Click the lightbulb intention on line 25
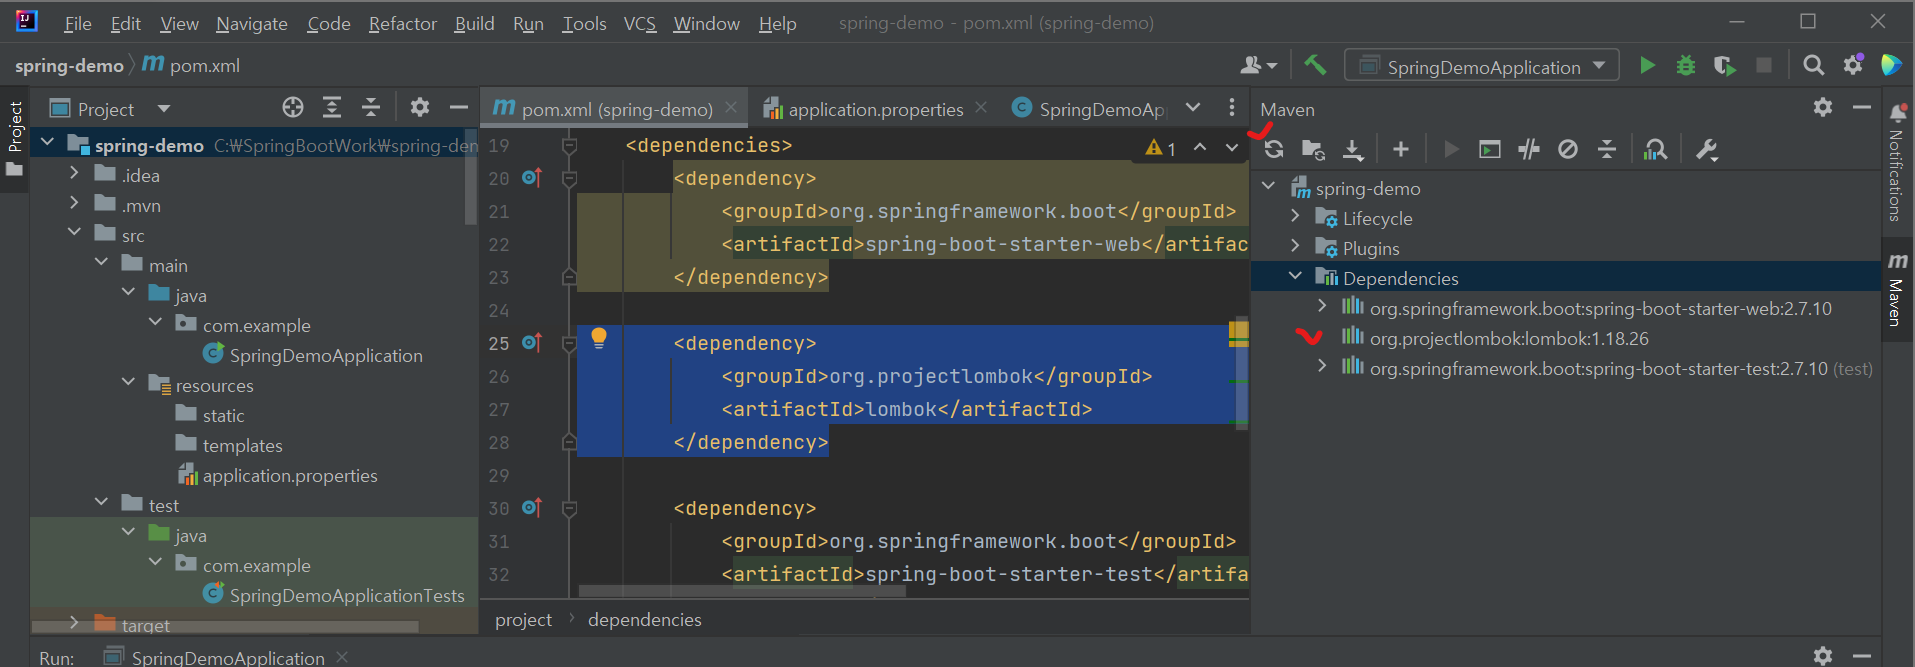The image size is (1915, 667). [599, 338]
